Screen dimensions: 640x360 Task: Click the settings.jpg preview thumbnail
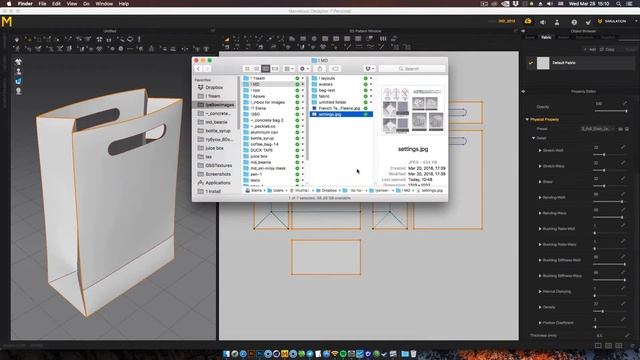pos(413,110)
